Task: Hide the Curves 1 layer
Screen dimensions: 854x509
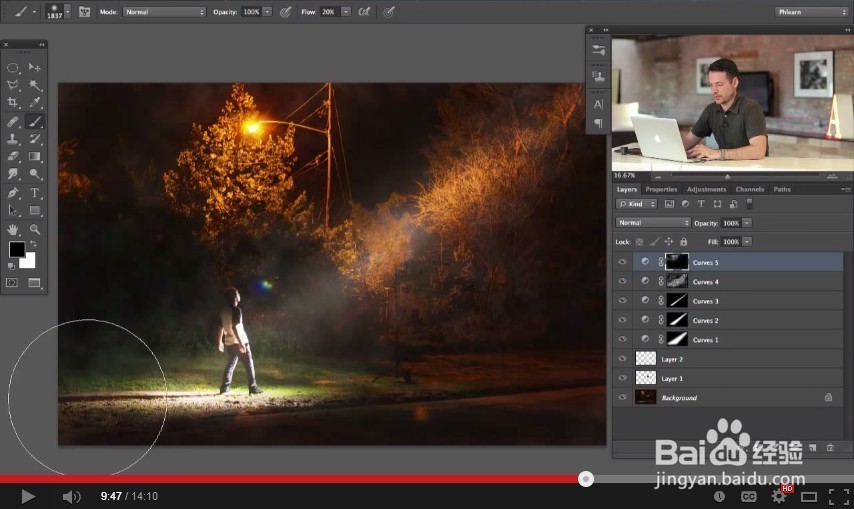Action: click(x=622, y=339)
